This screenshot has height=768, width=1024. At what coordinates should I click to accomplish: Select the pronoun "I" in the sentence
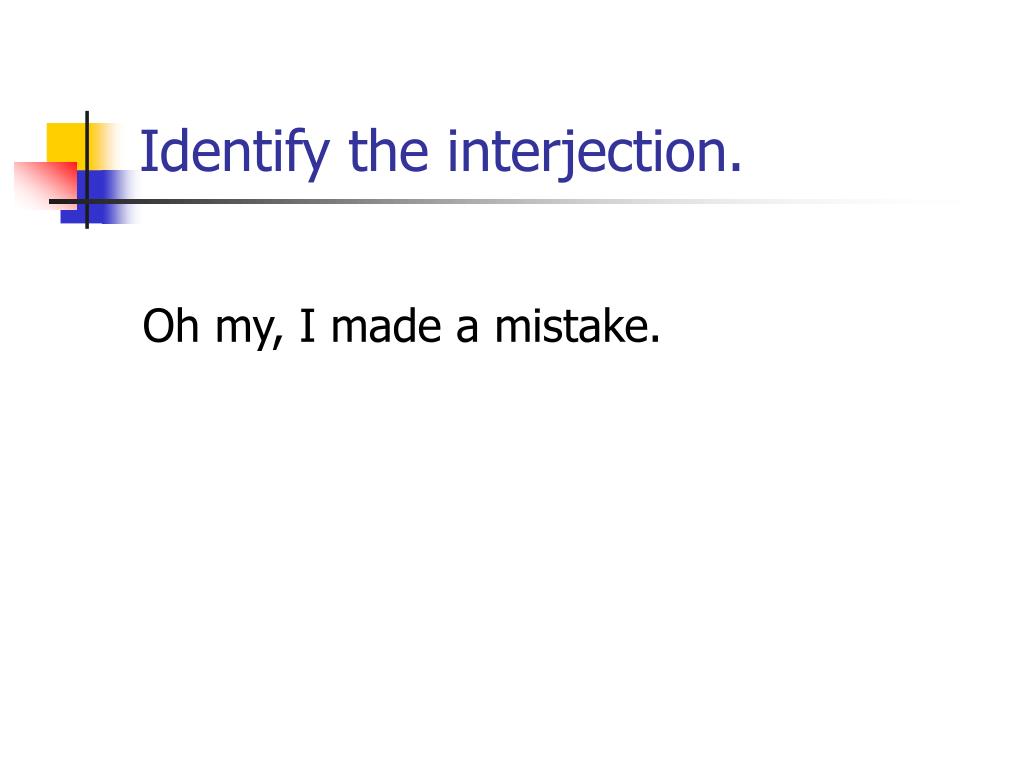coord(307,325)
